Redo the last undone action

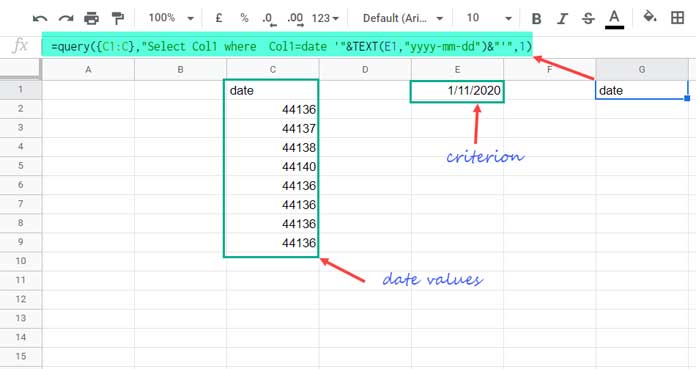point(66,19)
